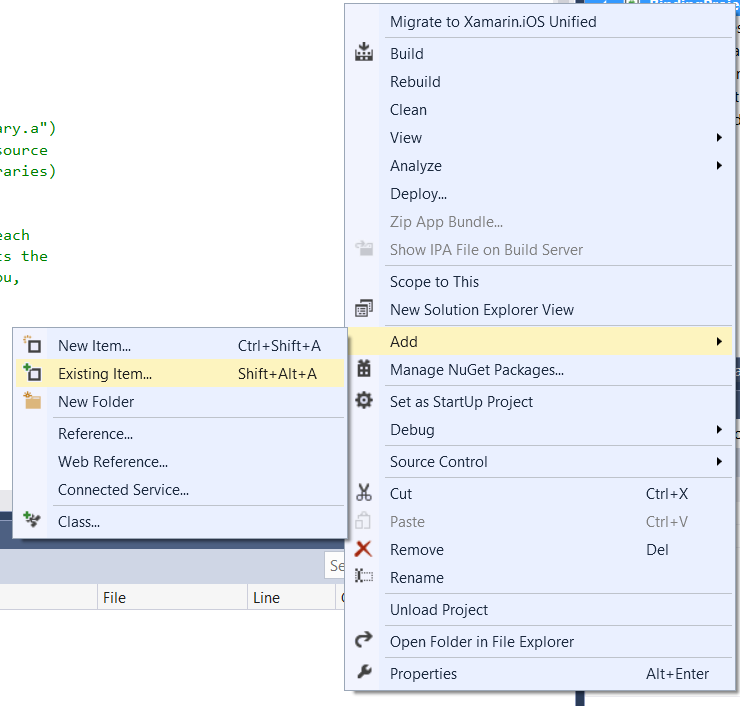
Task: Choose Reference... in Add submenu
Action: click(180, 434)
